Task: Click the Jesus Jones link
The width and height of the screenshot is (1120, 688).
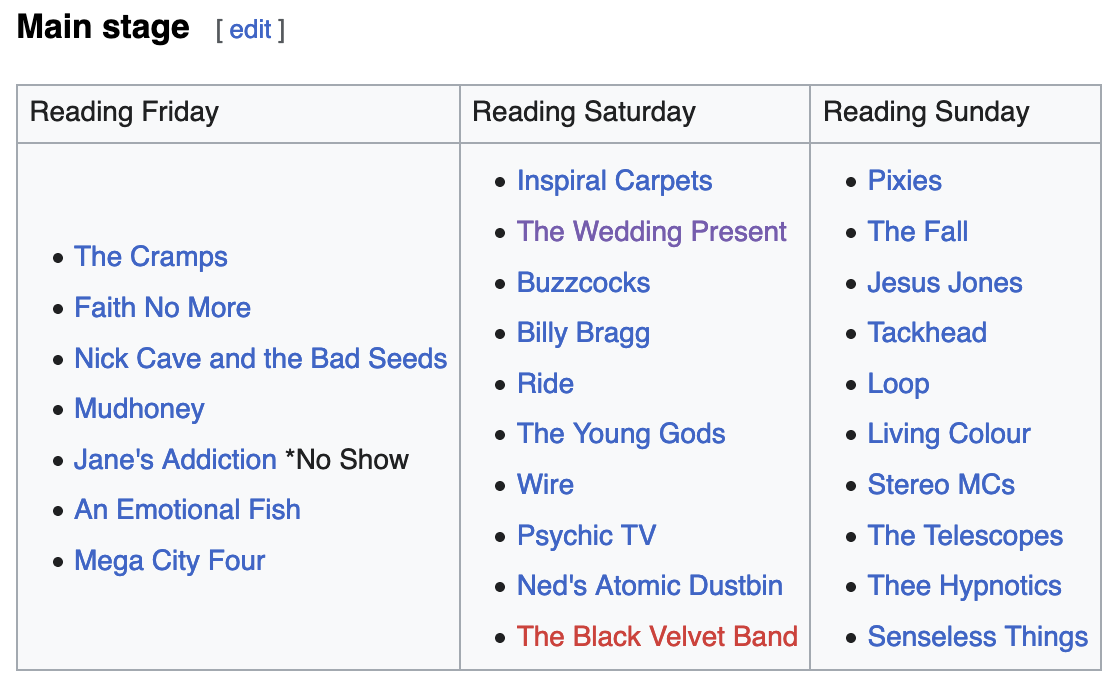Action: coord(944,283)
